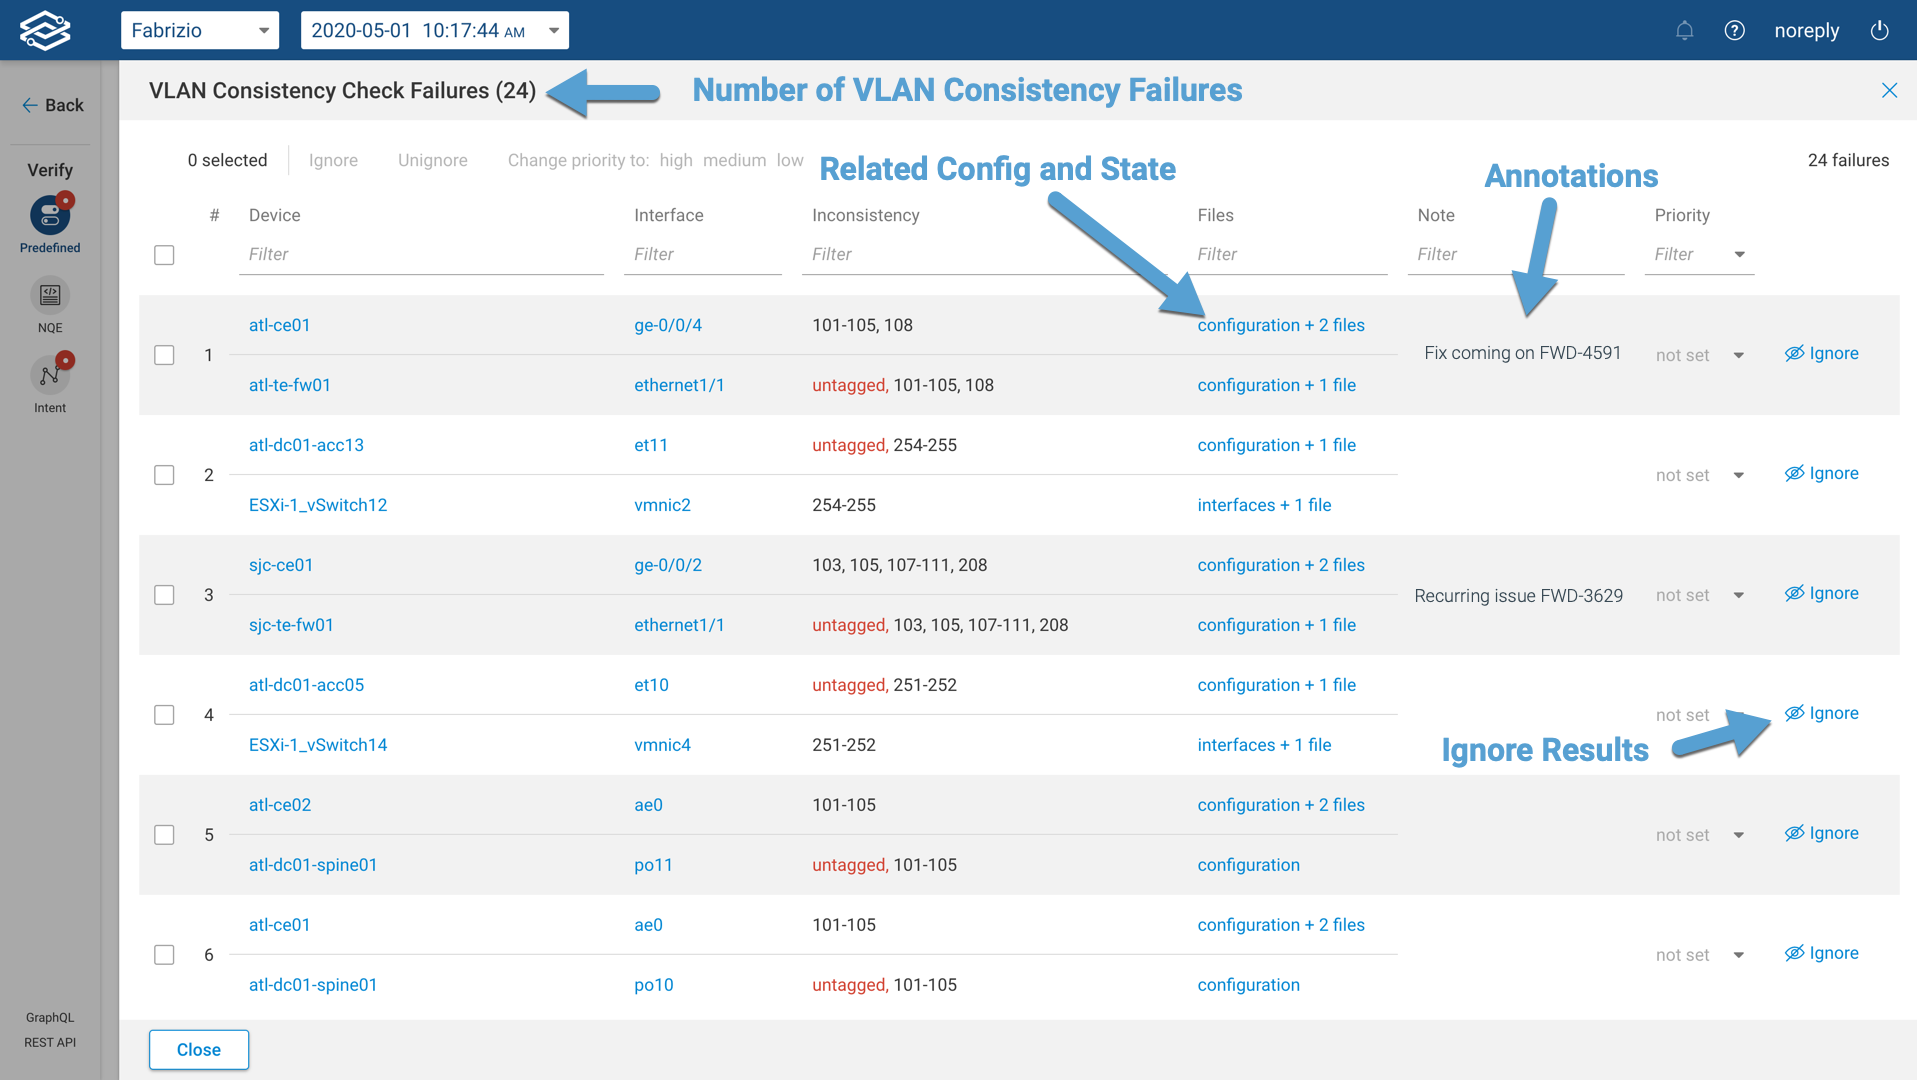Click the Close button

pyautogui.click(x=198, y=1049)
